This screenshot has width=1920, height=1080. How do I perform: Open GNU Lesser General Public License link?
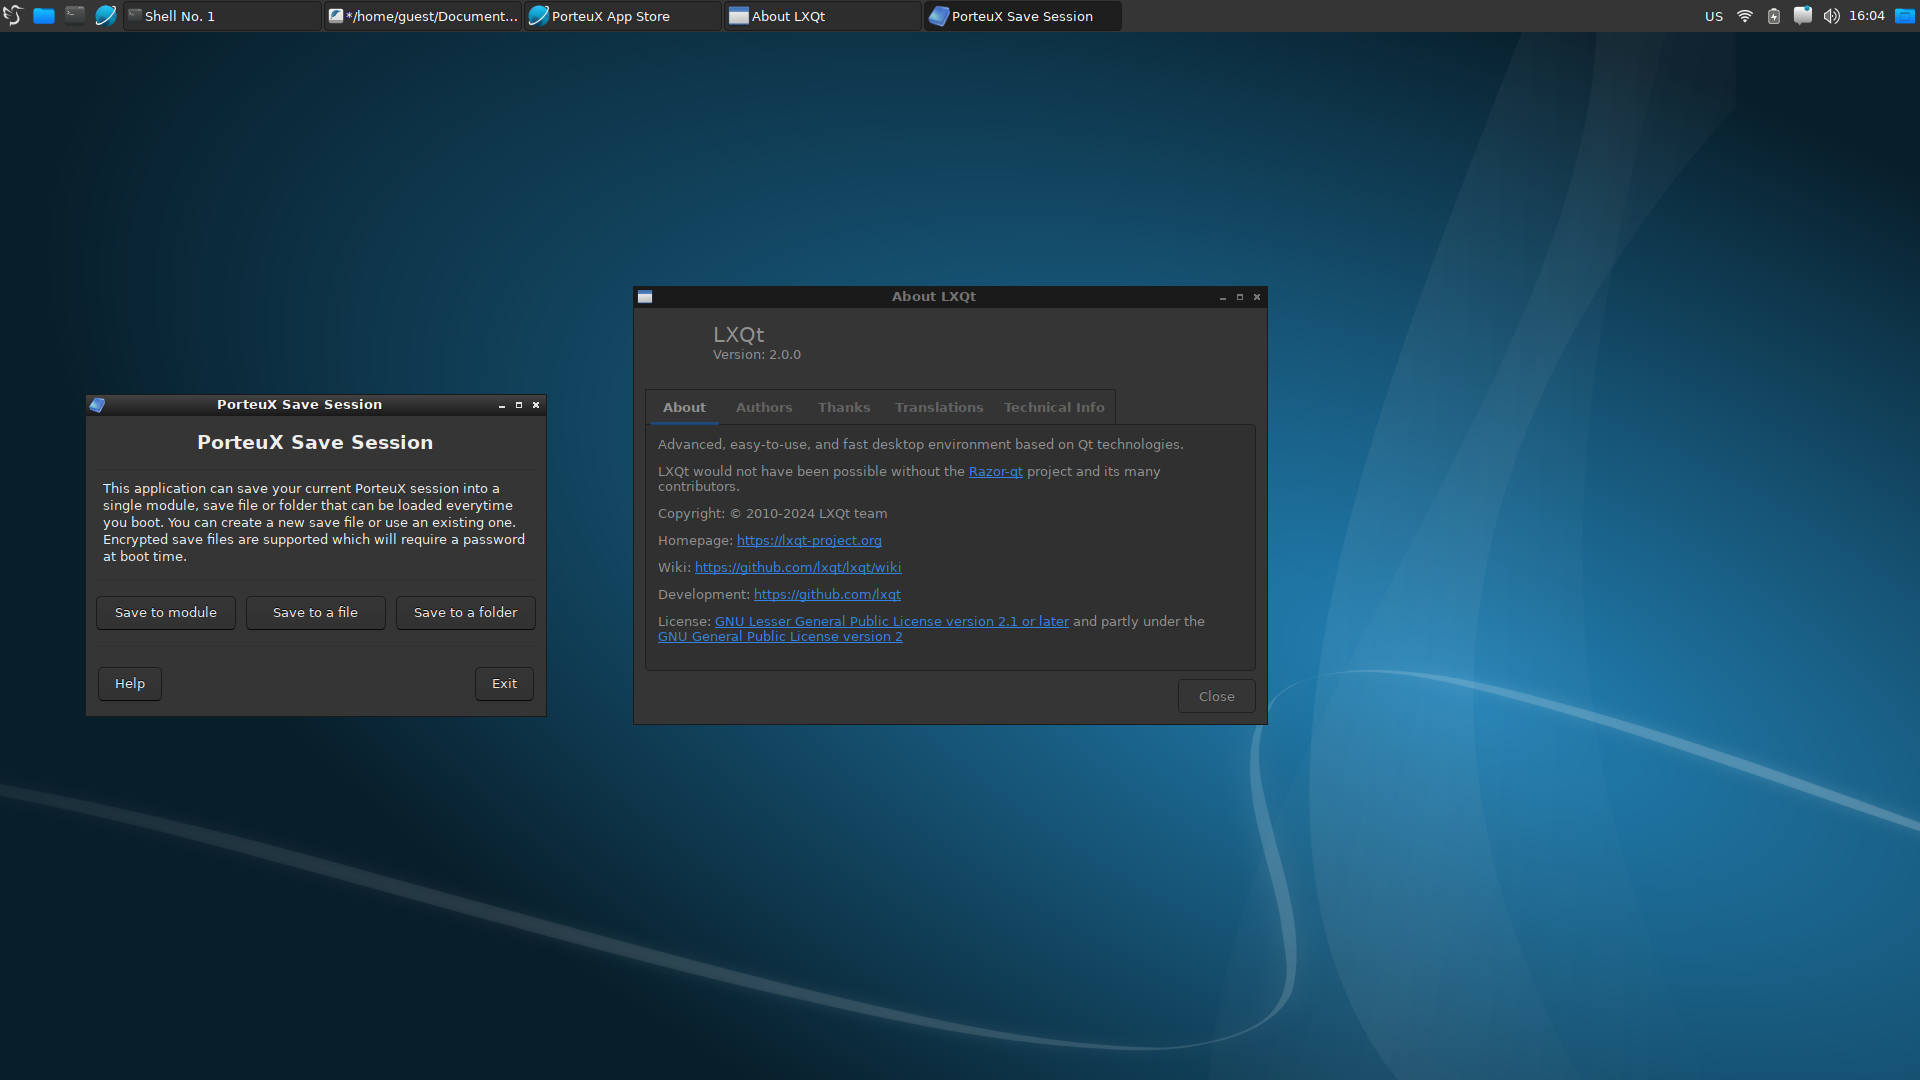pyautogui.click(x=892, y=622)
